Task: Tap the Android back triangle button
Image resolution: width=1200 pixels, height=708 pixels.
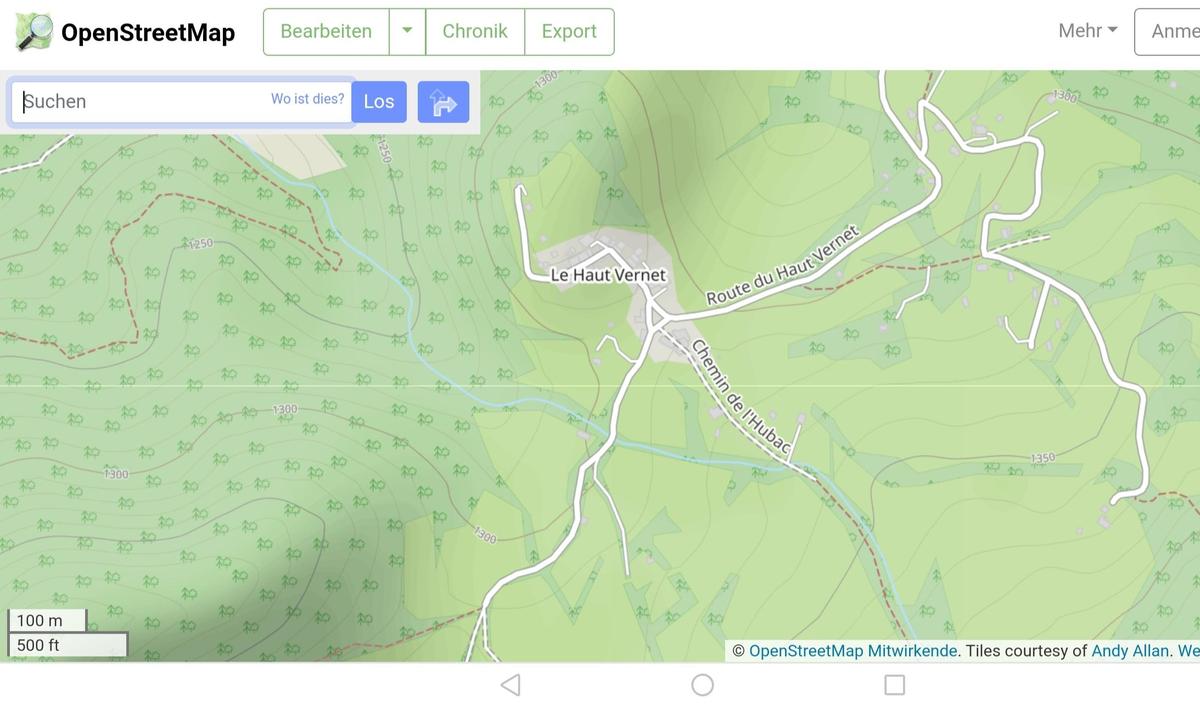Action: (x=510, y=685)
